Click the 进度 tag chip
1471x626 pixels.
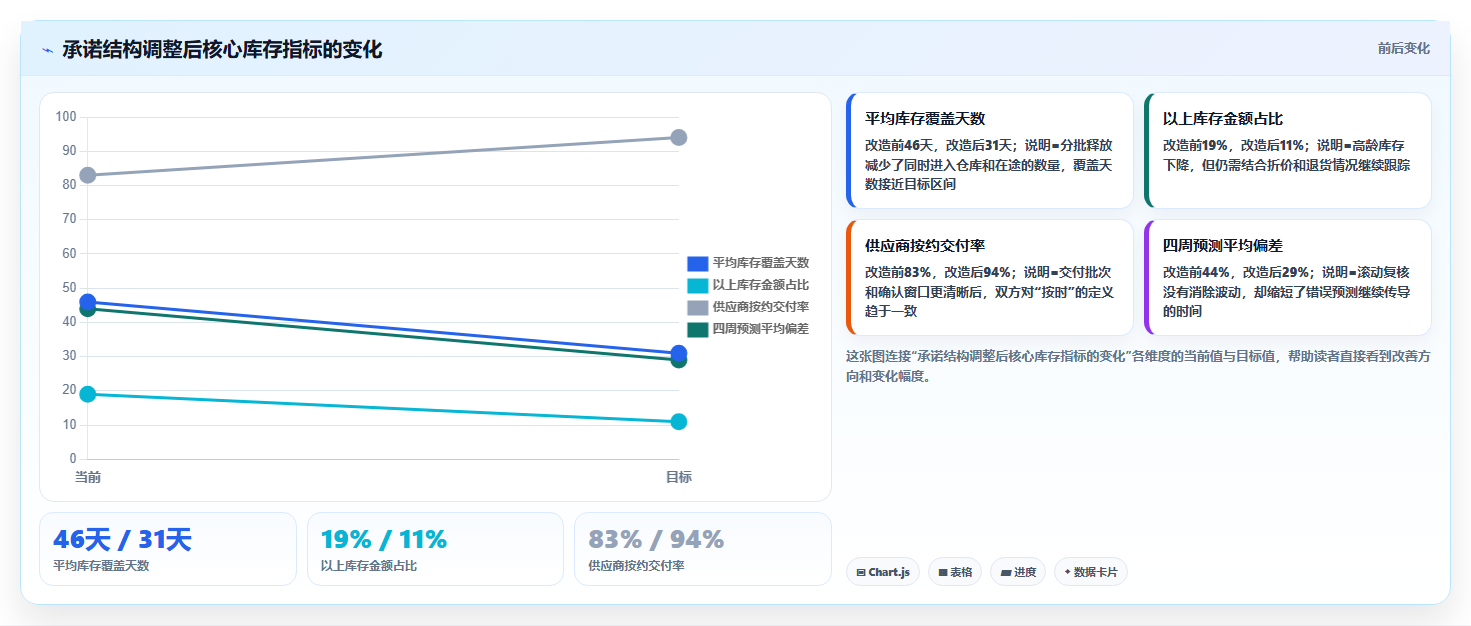1018,572
